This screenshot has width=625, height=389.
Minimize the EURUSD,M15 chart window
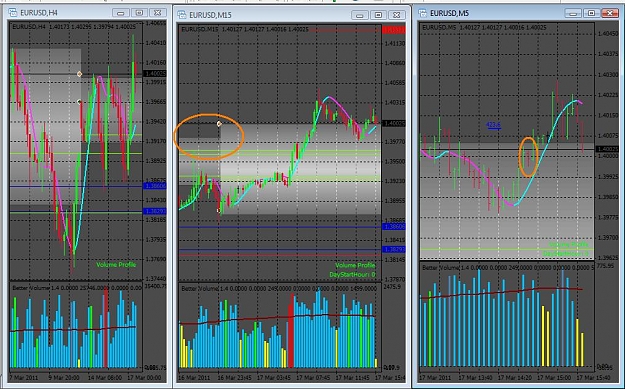(360, 16)
